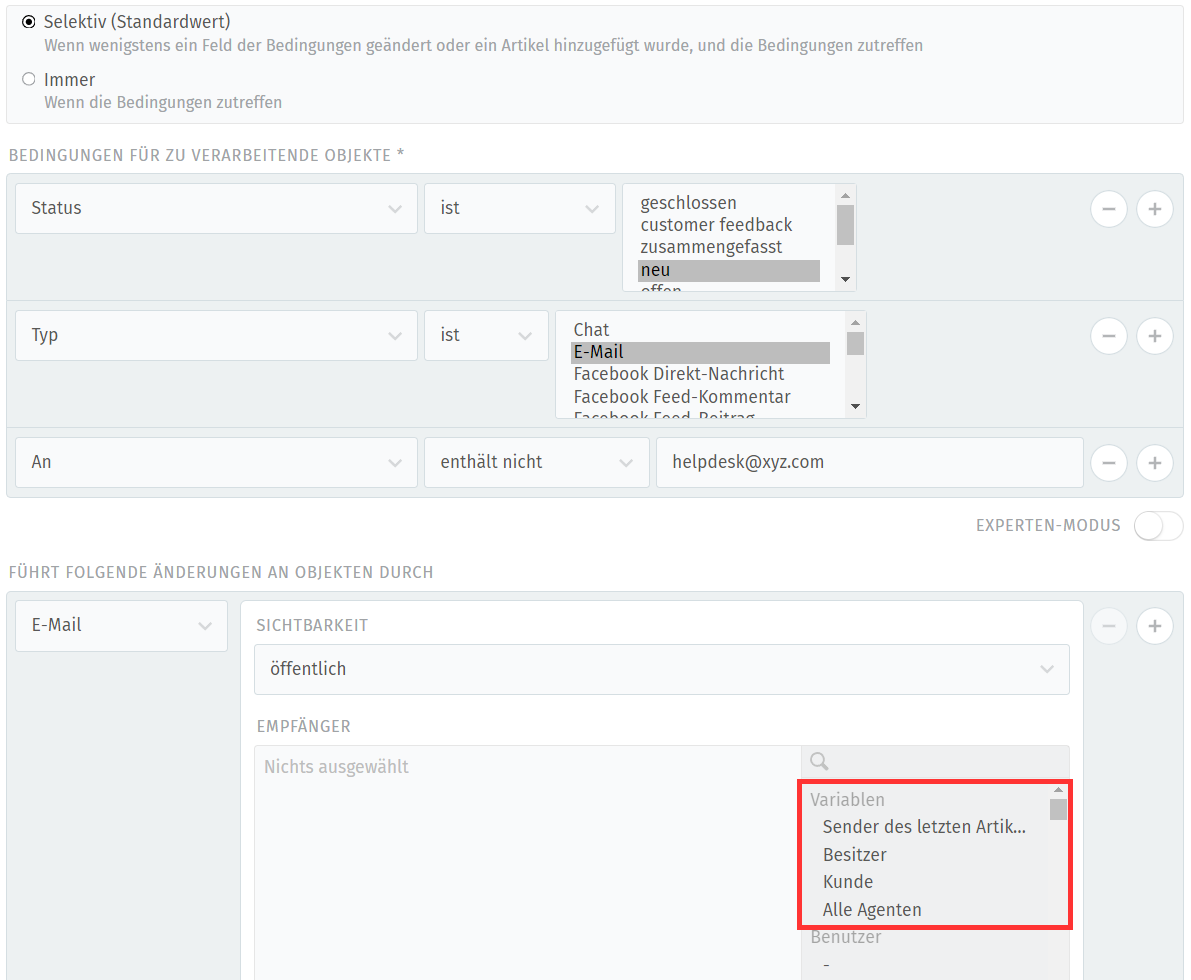Viewport: 1191px width, 980px height.
Task: Remove the An condition with minus icon
Action: [x=1109, y=463]
